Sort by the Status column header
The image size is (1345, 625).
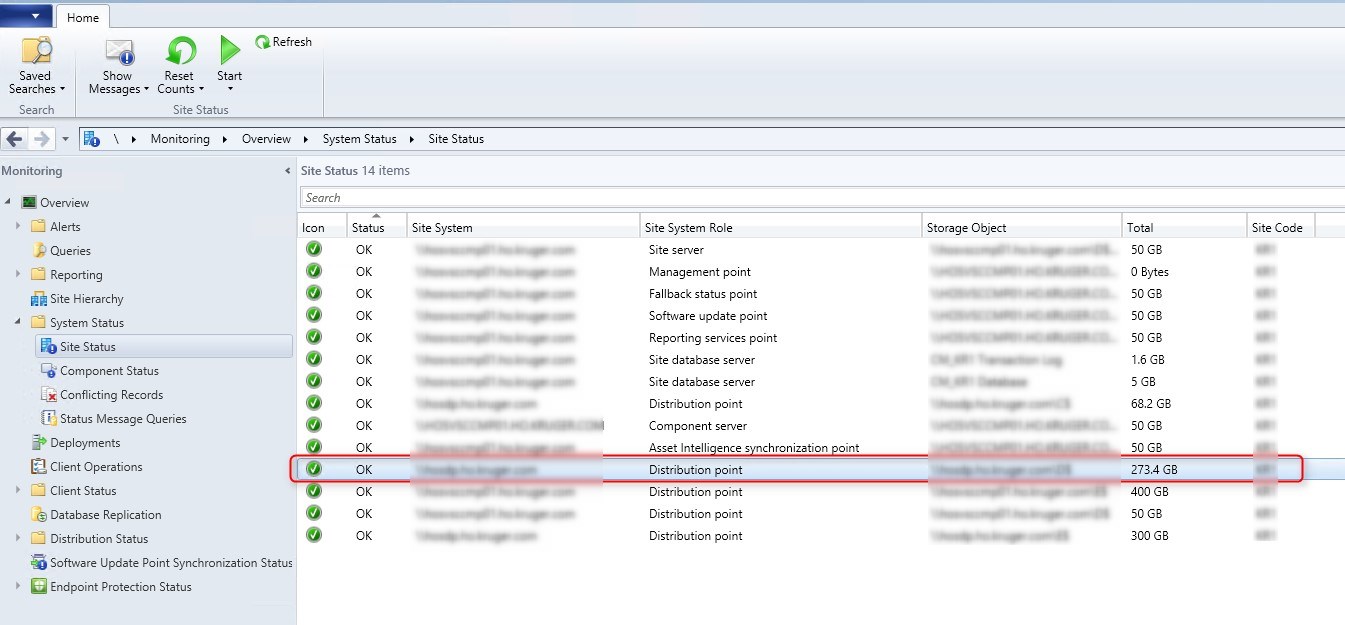tap(377, 227)
